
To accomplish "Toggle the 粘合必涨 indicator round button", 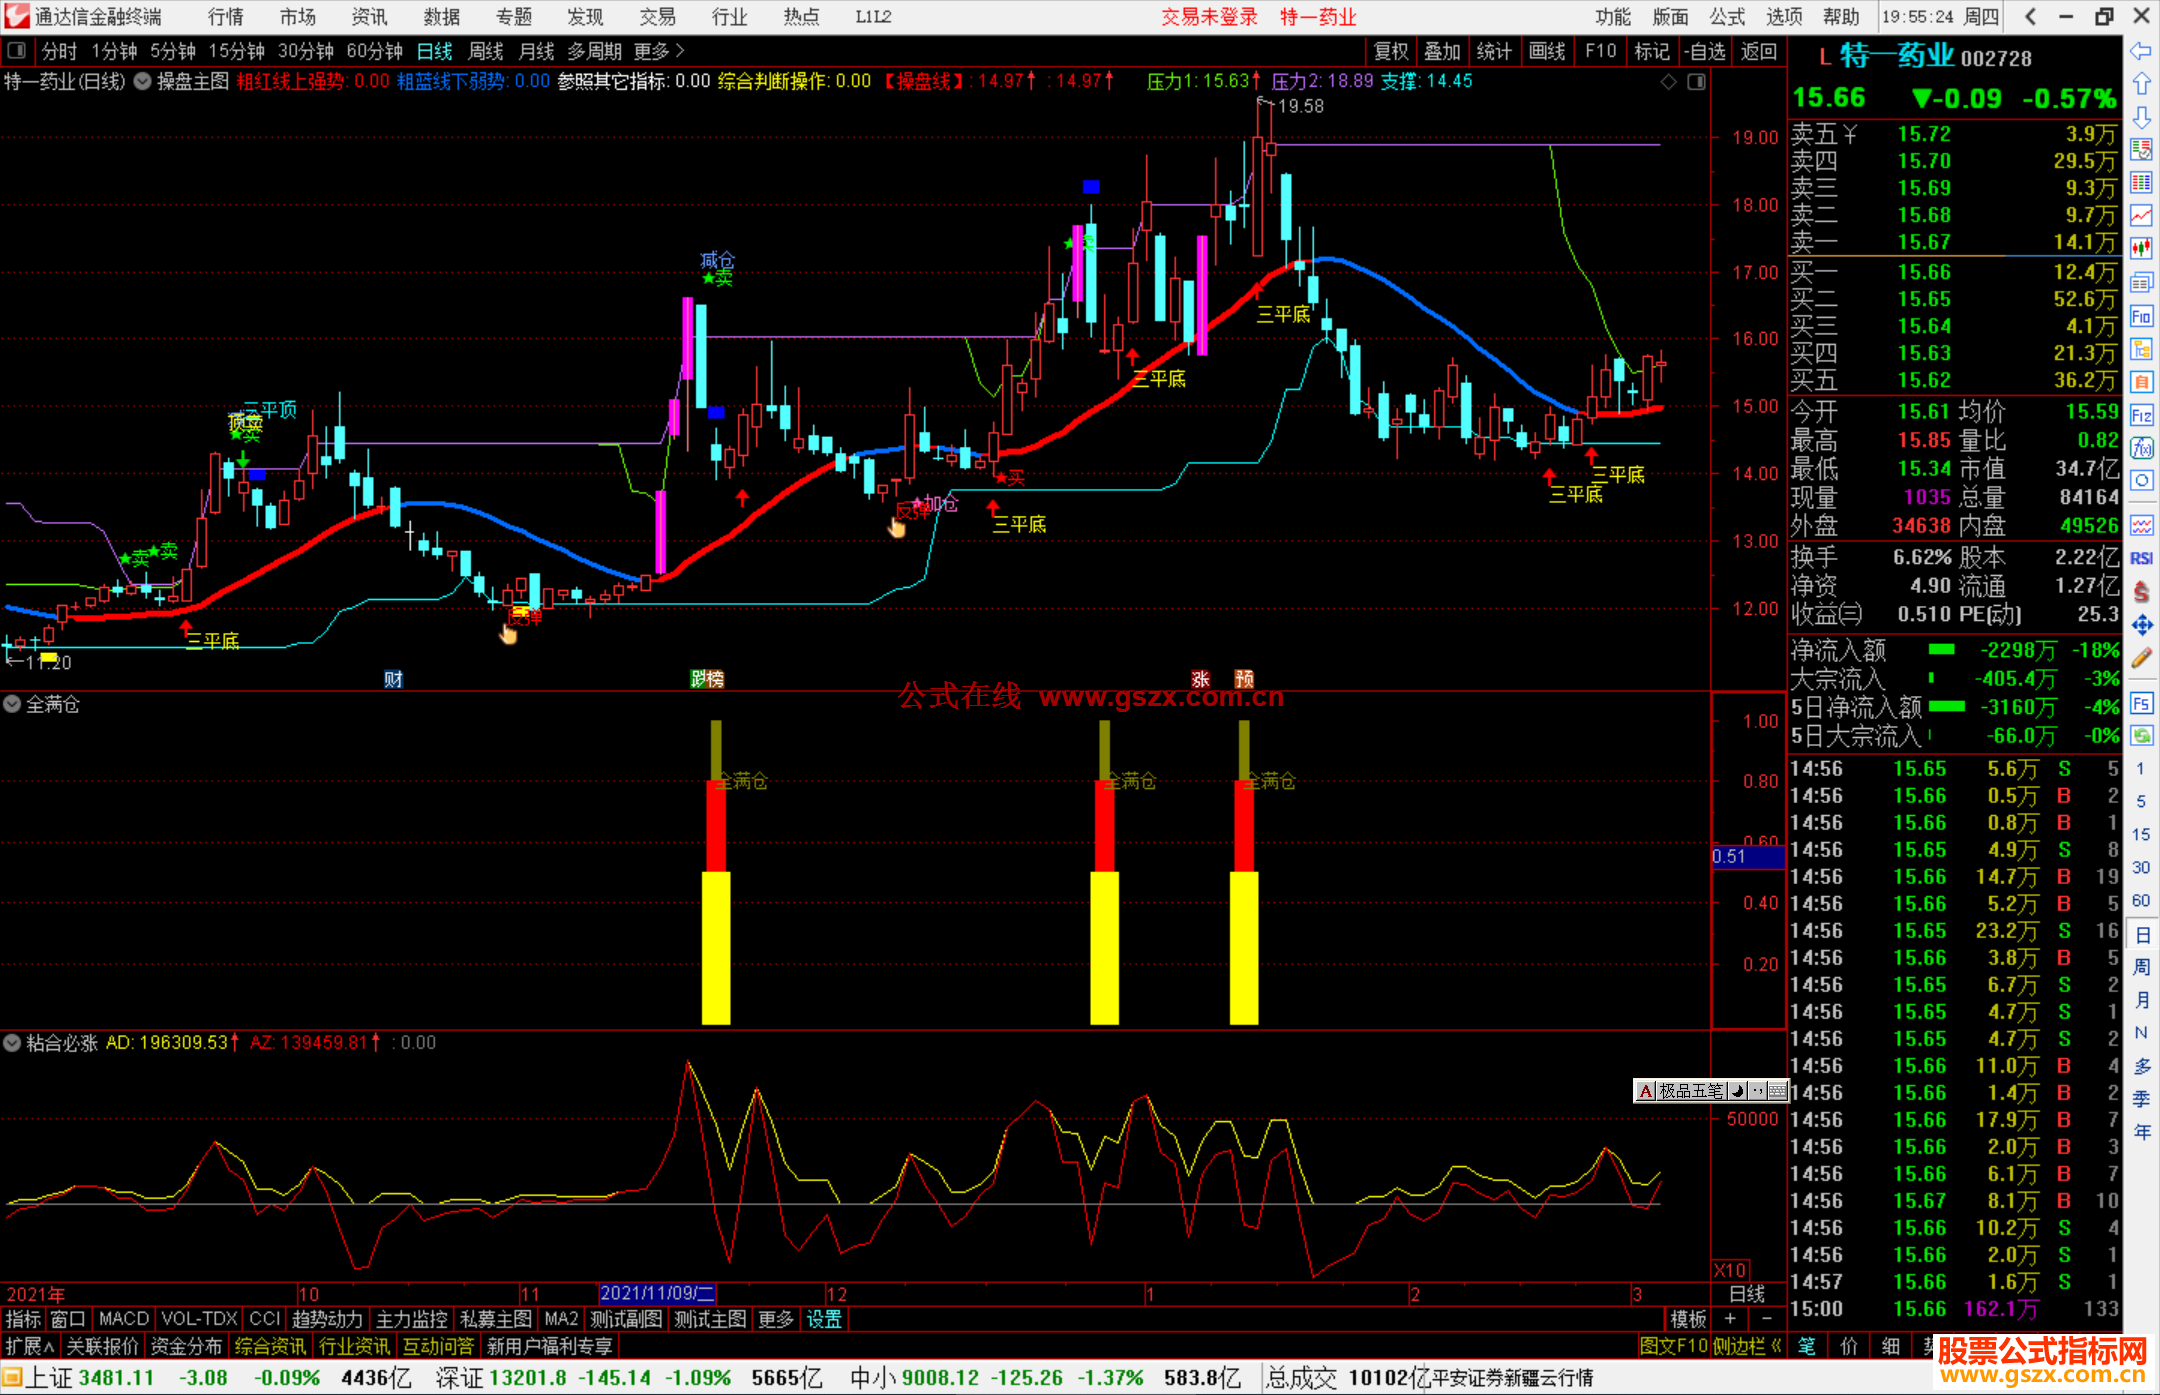I will [12, 1043].
